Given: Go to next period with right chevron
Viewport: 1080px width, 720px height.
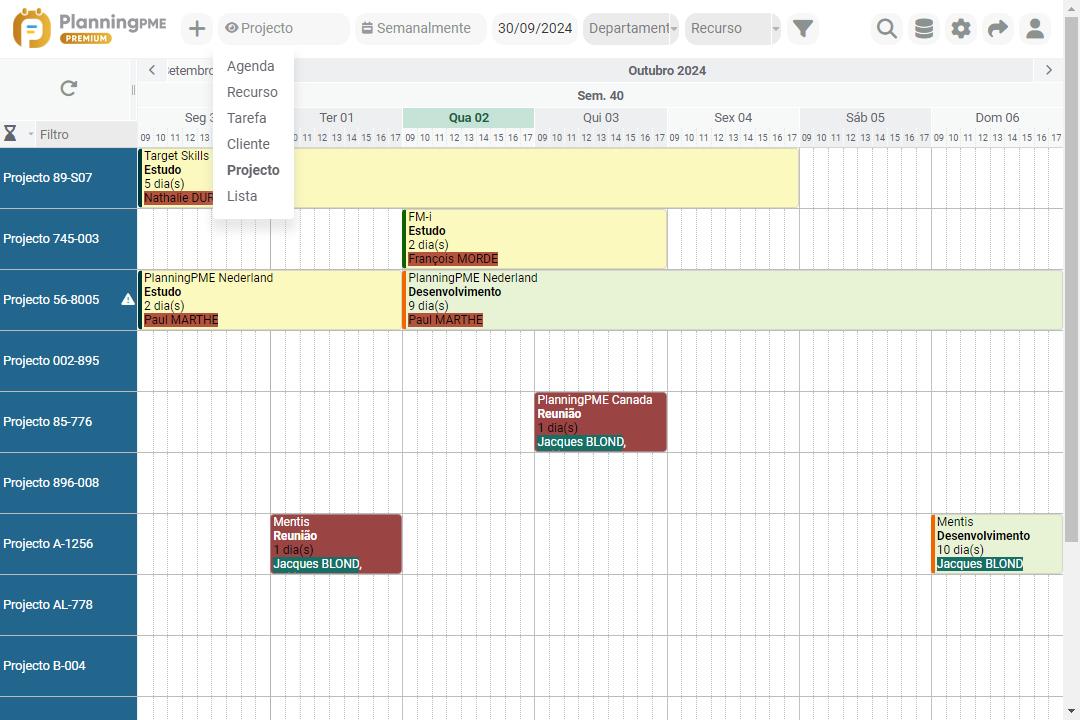Looking at the screenshot, I should pos(1048,70).
